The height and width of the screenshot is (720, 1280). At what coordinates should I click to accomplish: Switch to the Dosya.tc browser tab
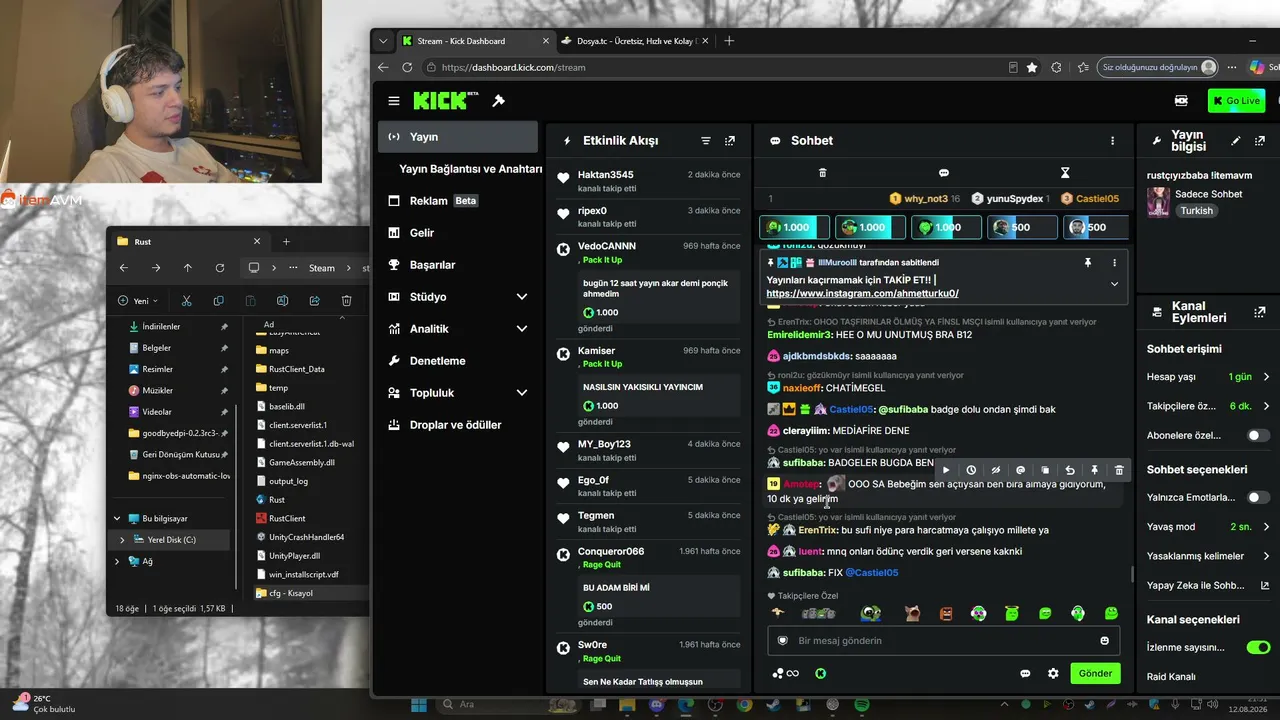click(633, 41)
